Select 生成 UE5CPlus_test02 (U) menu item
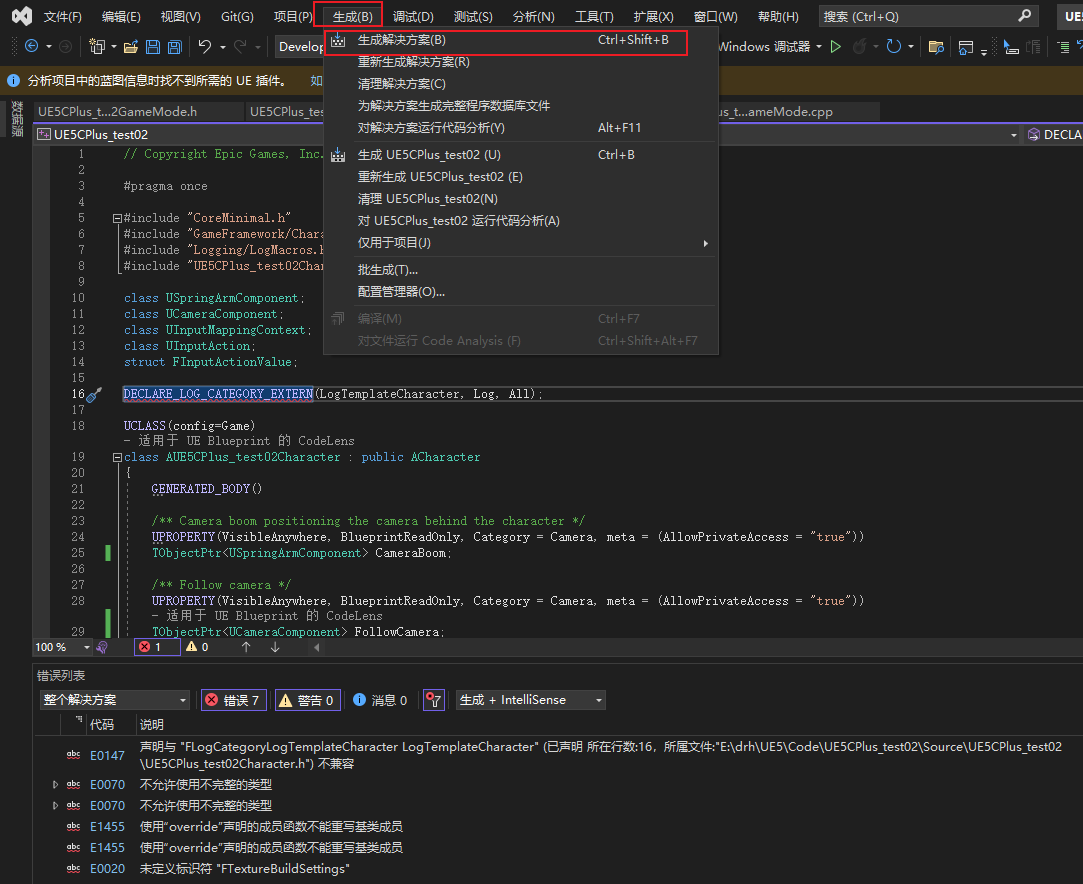 521,155
